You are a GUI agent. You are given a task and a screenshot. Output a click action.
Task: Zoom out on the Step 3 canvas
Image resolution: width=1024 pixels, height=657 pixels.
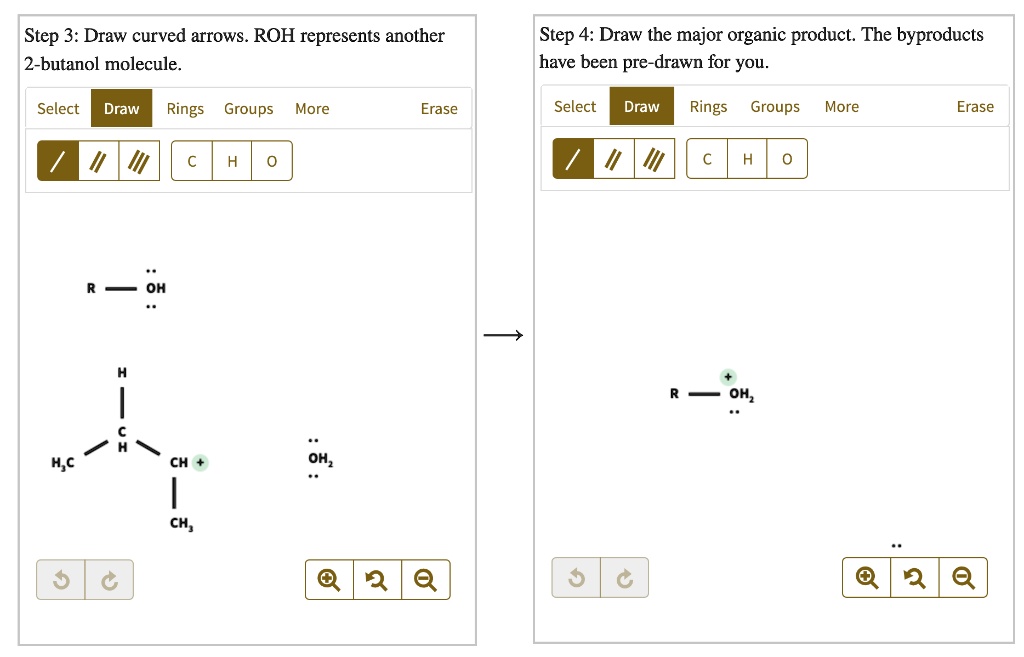point(426,579)
